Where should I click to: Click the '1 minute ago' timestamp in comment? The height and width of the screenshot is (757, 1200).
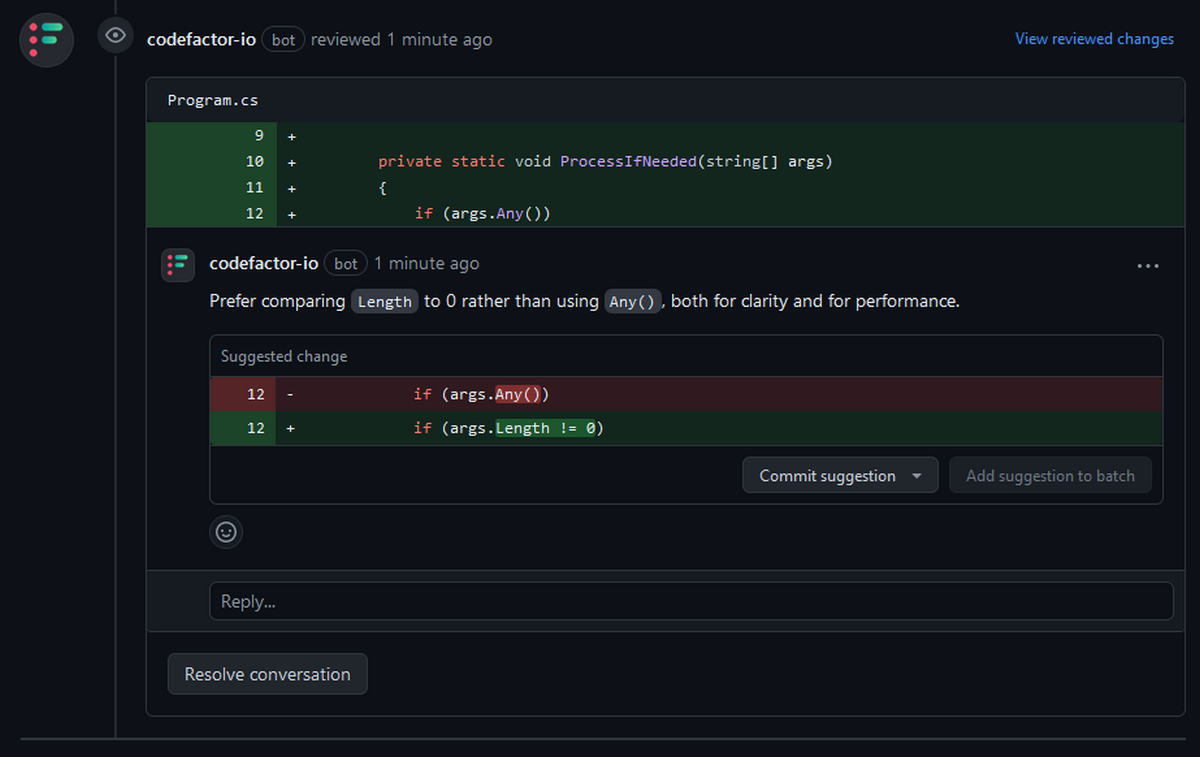coord(426,264)
